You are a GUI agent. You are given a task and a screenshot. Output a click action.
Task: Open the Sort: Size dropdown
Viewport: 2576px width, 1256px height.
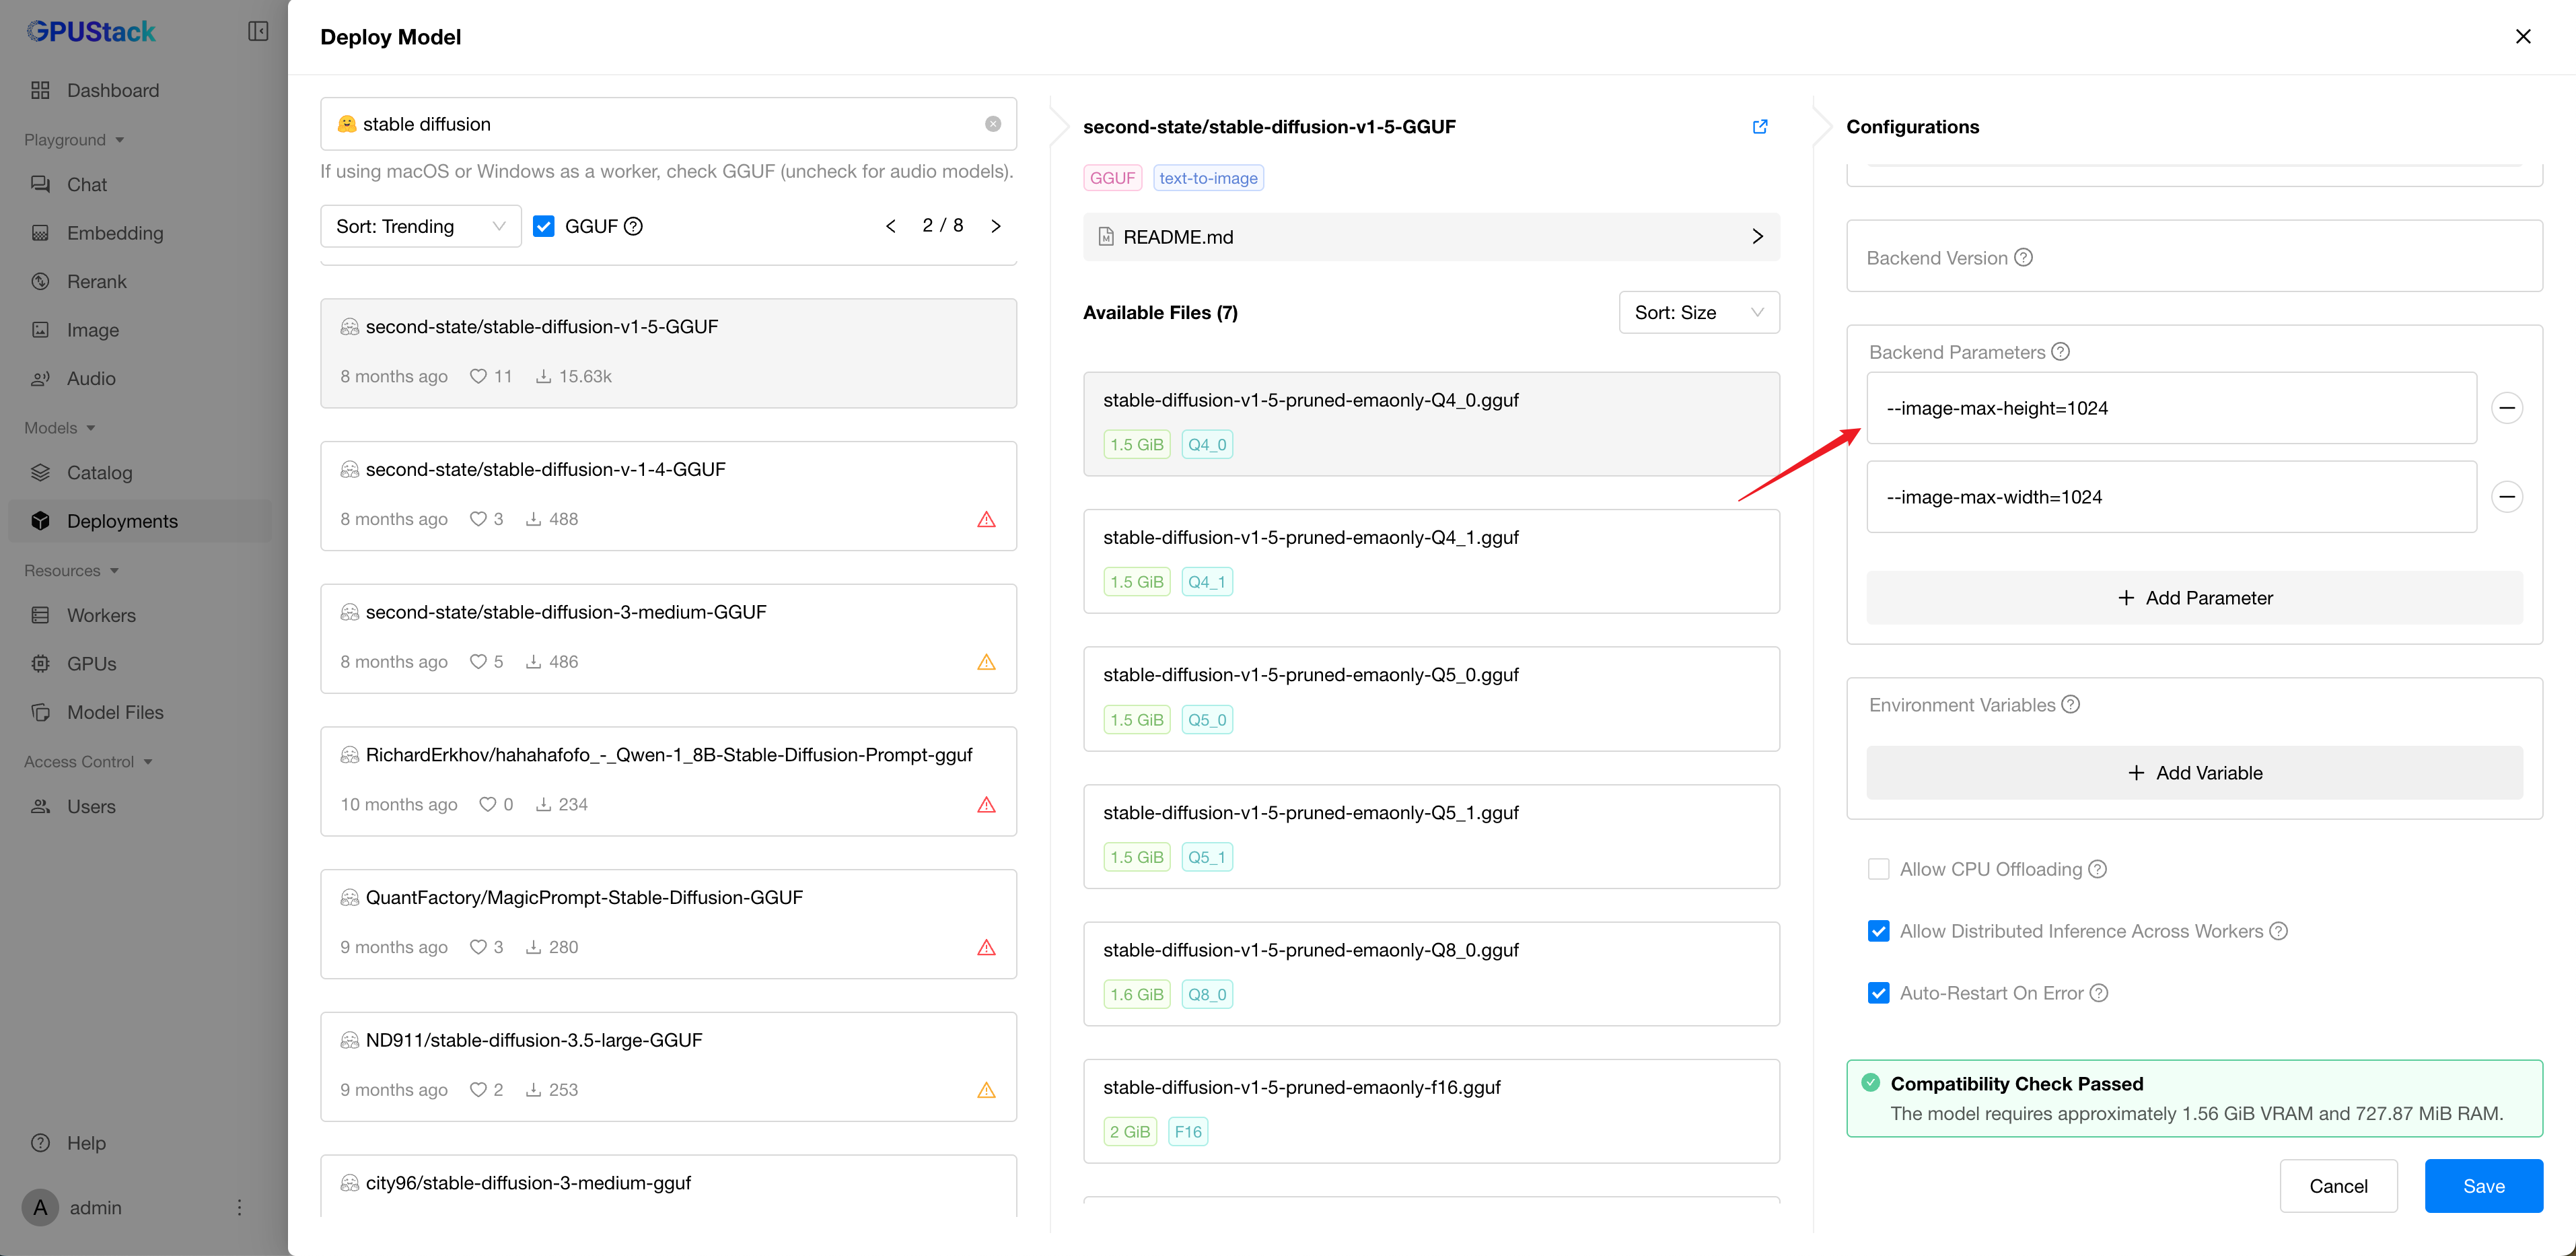point(1698,312)
